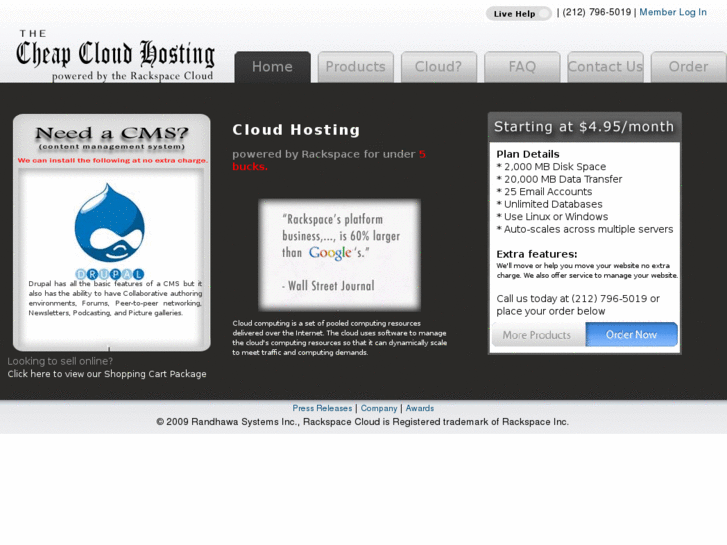Screen dimensions: 727x545
Task: Open the Products tab
Action: point(356,67)
